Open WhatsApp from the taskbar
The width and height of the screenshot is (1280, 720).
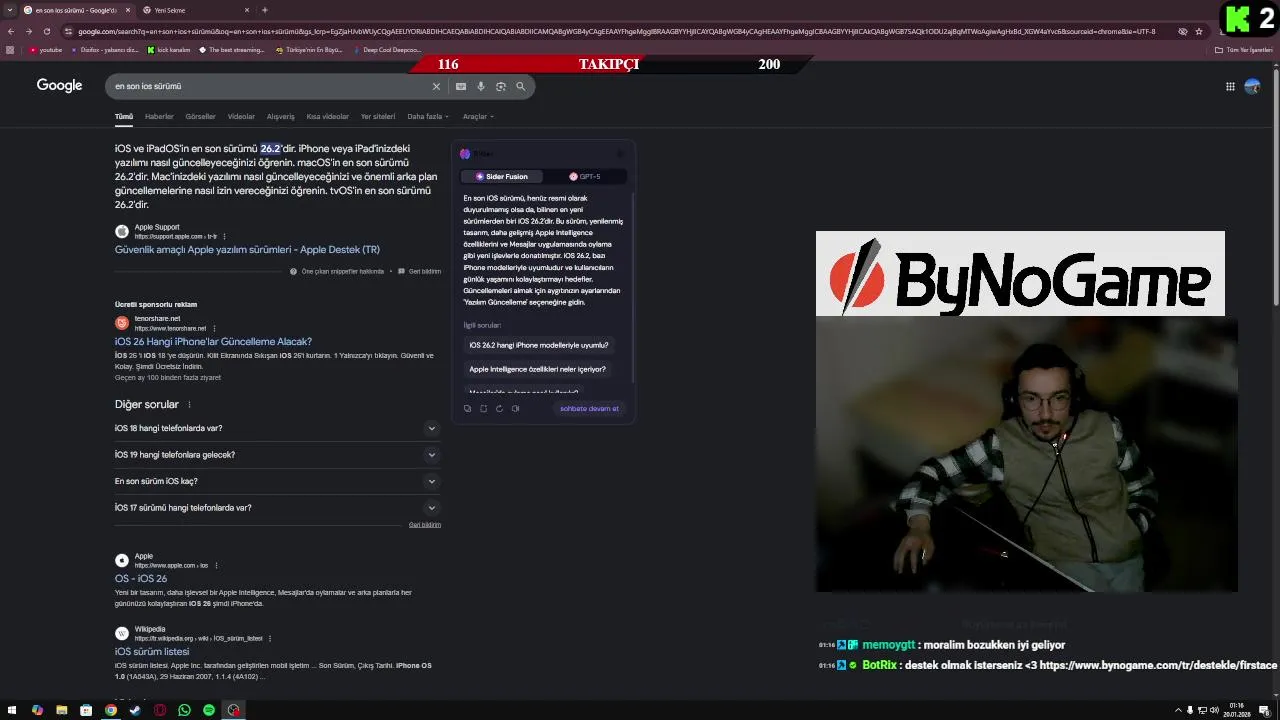point(184,710)
